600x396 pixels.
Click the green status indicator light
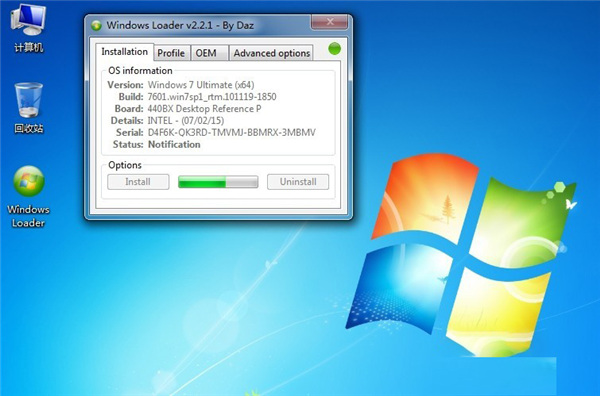[334, 49]
